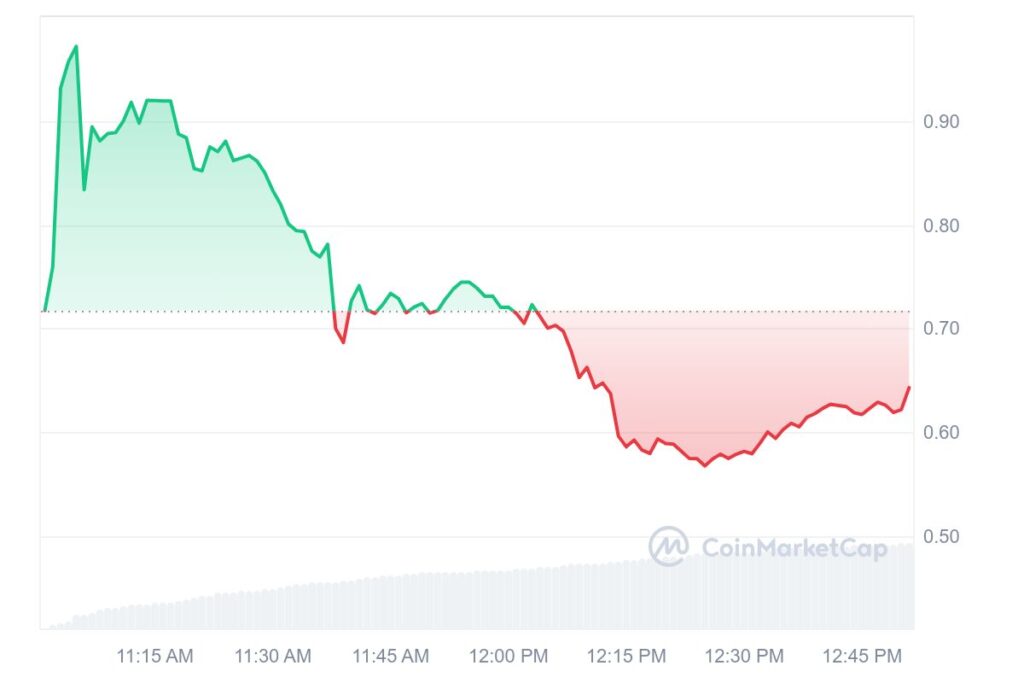Click the highest peak of the green line
Screen dimensions: 1024x683
point(76,46)
